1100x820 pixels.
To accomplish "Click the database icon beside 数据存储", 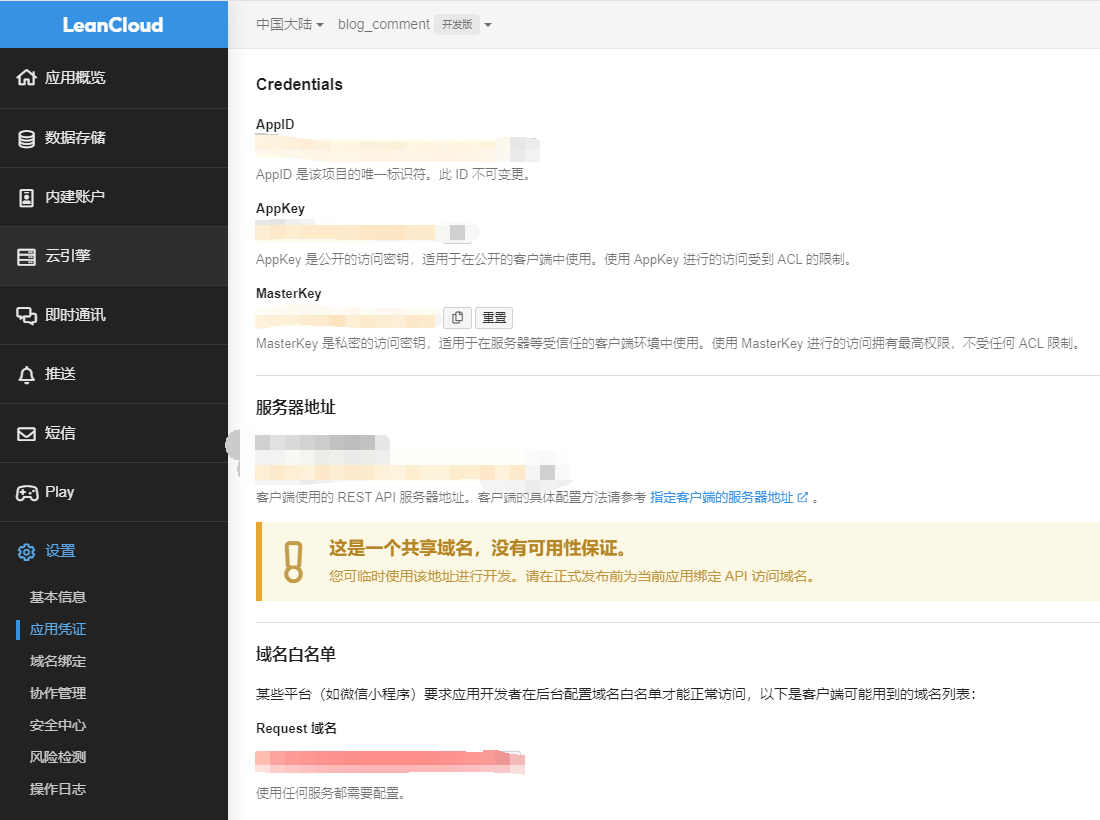I will point(27,138).
